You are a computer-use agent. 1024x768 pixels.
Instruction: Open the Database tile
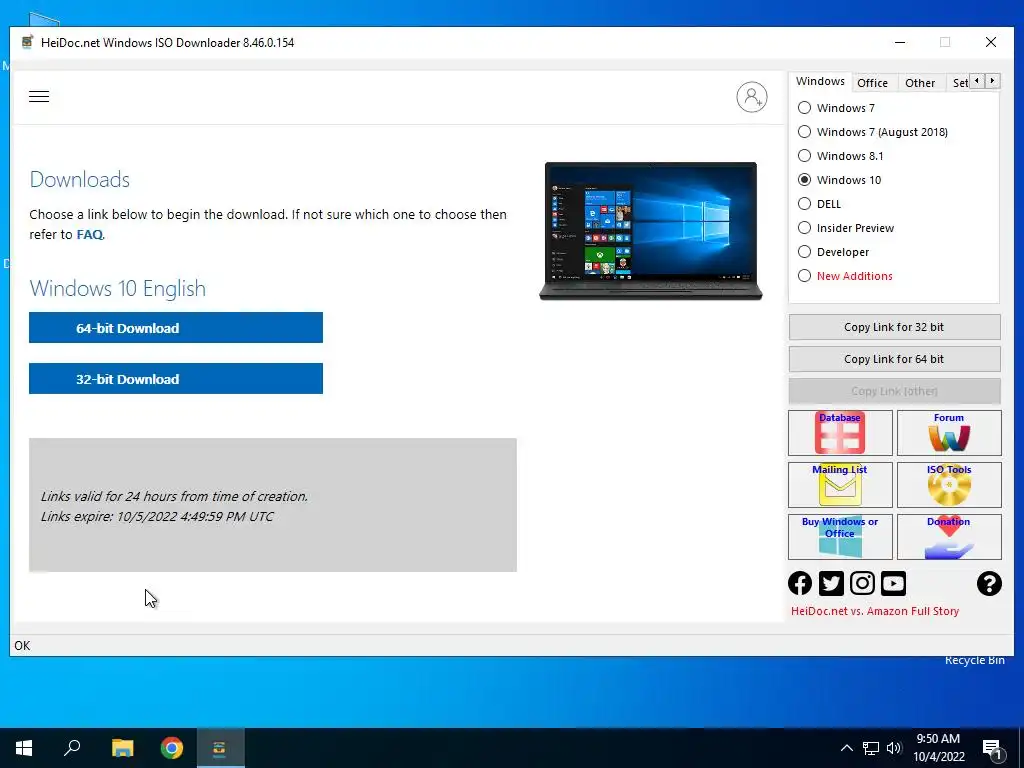tap(840, 432)
